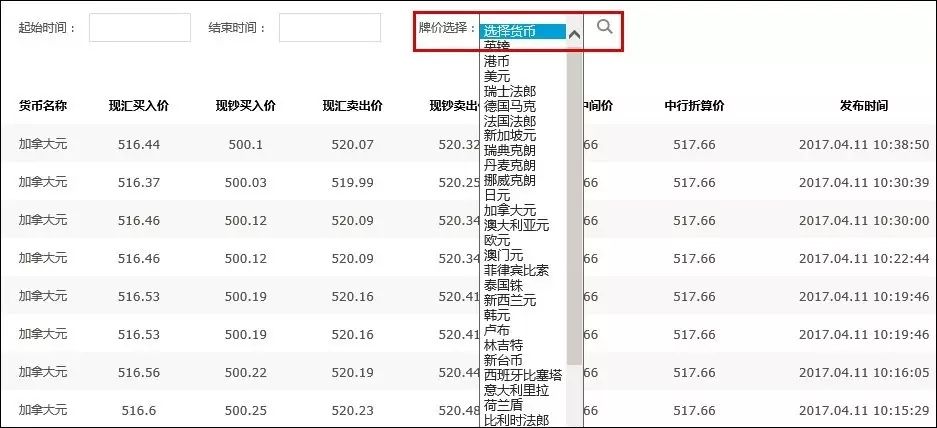Choose 菲律宾比索 from currency list
937x428 pixels.
[x=516, y=270]
